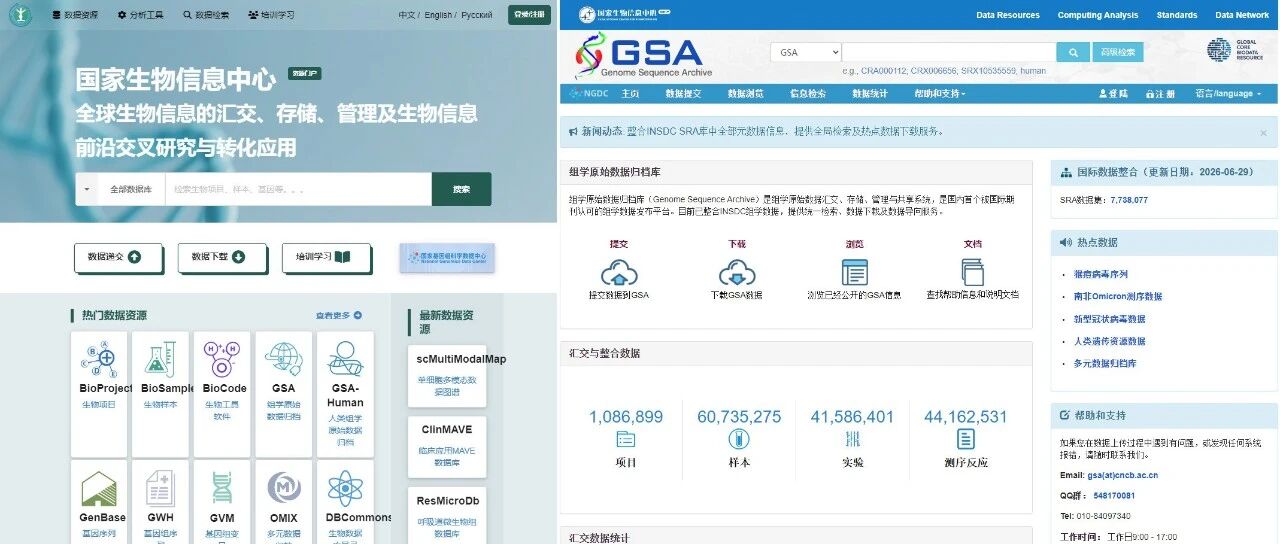Open 数据检索 menu in left header
This screenshot has height=544, width=1280.
205,15
